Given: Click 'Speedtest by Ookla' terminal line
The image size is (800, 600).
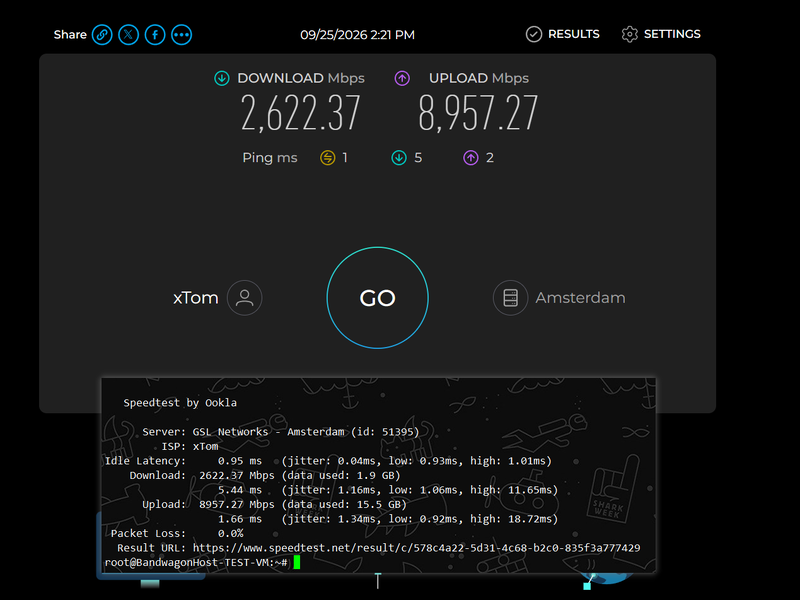Looking at the screenshot, I should (180, 403).
